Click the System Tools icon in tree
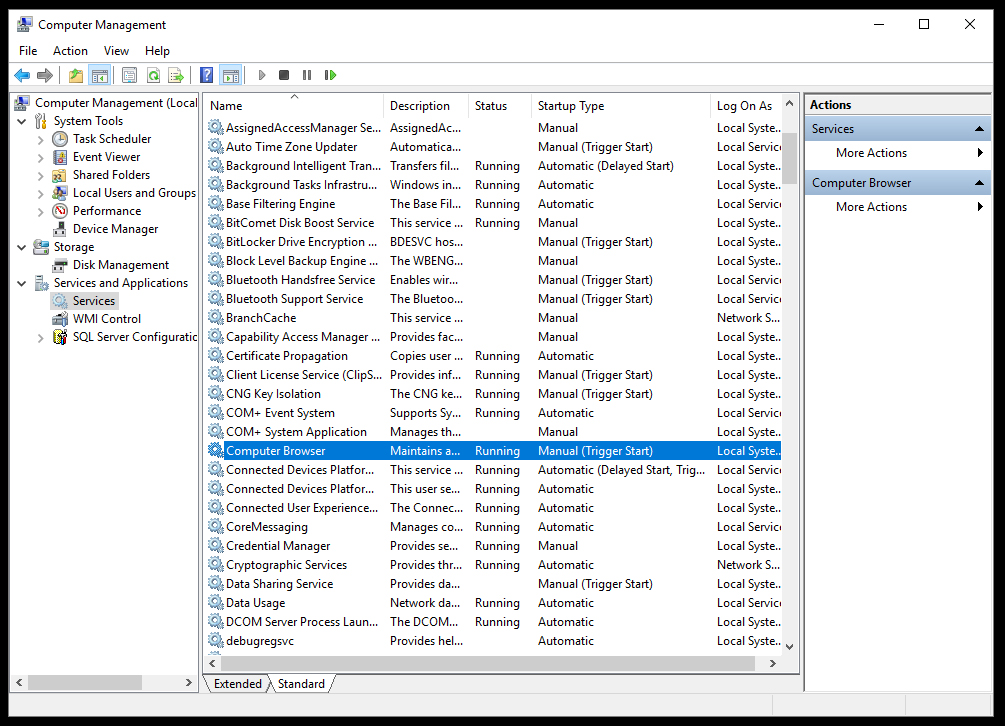 (x=41, y=121)
